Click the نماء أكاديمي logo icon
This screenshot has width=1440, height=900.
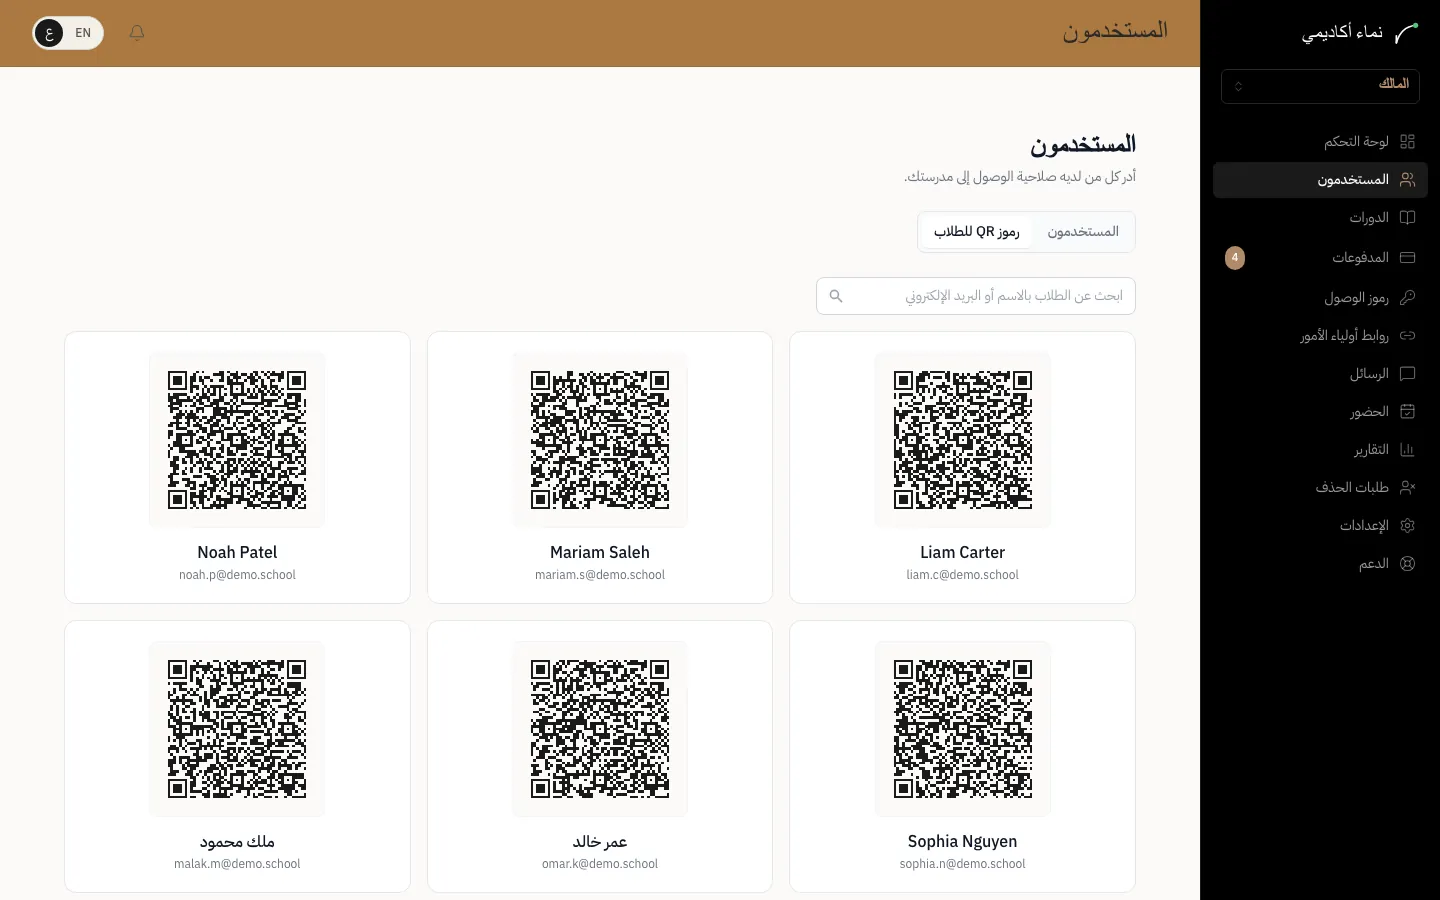(x=1406, y=33)
